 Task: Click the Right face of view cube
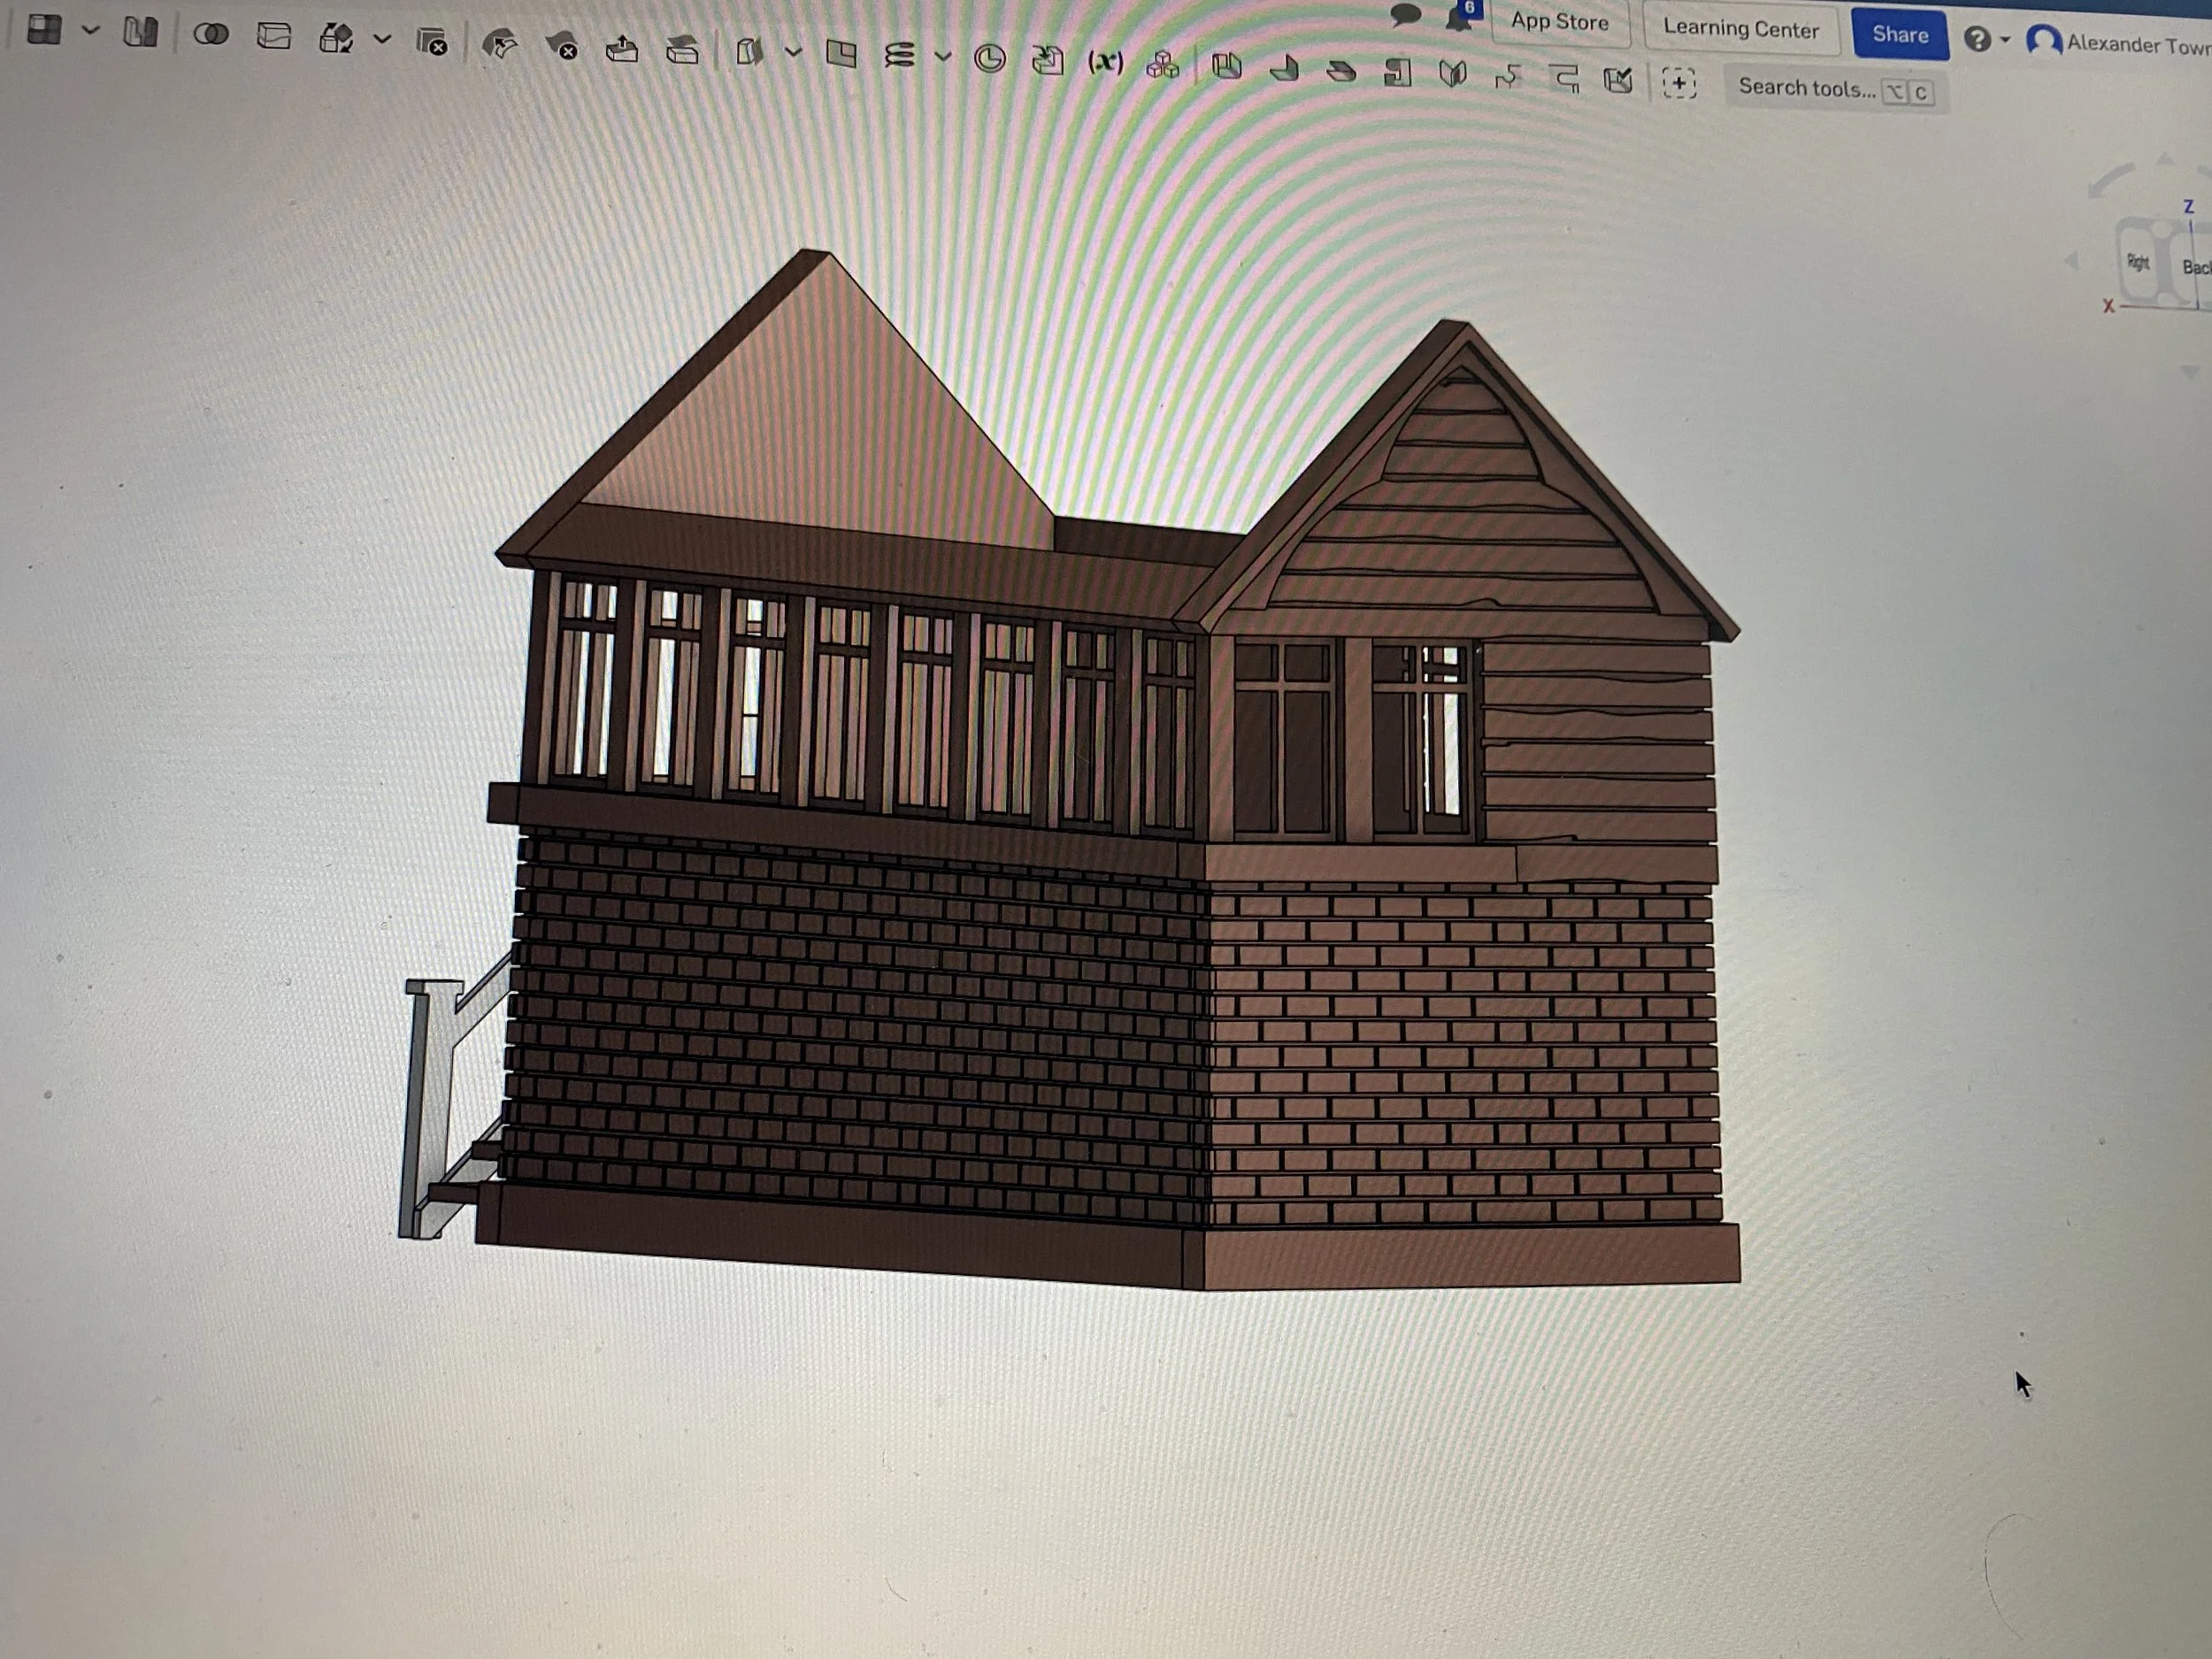(x=2138, y=262)
